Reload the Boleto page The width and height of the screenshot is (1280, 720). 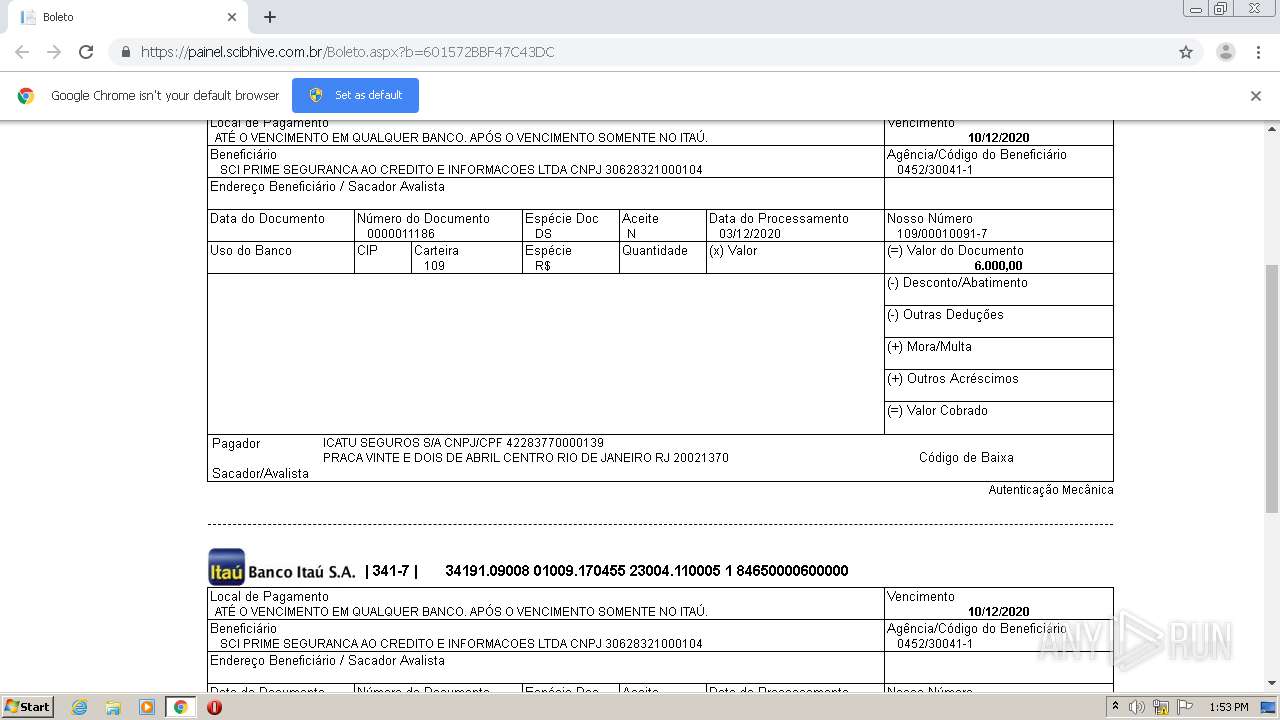click(86, 52)
